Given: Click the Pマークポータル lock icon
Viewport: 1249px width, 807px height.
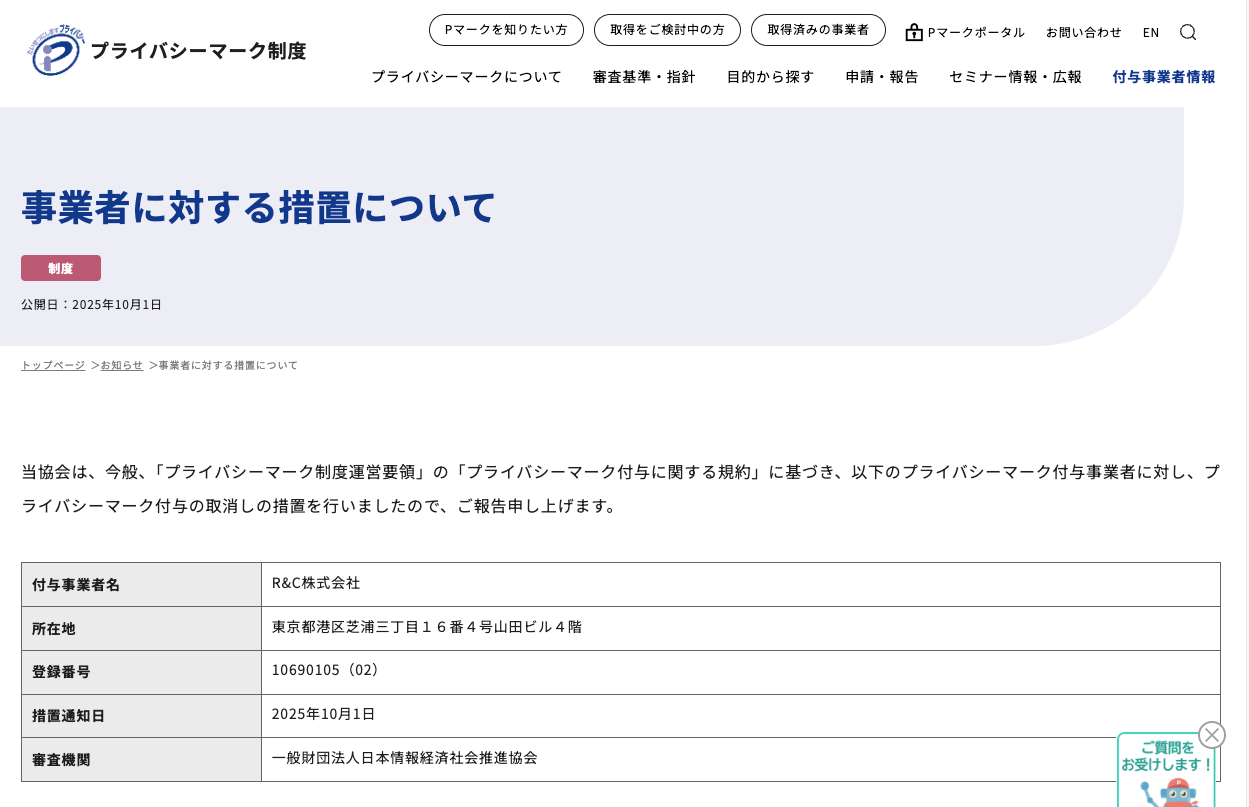Looking at the screenshot, I should [914, 32].
